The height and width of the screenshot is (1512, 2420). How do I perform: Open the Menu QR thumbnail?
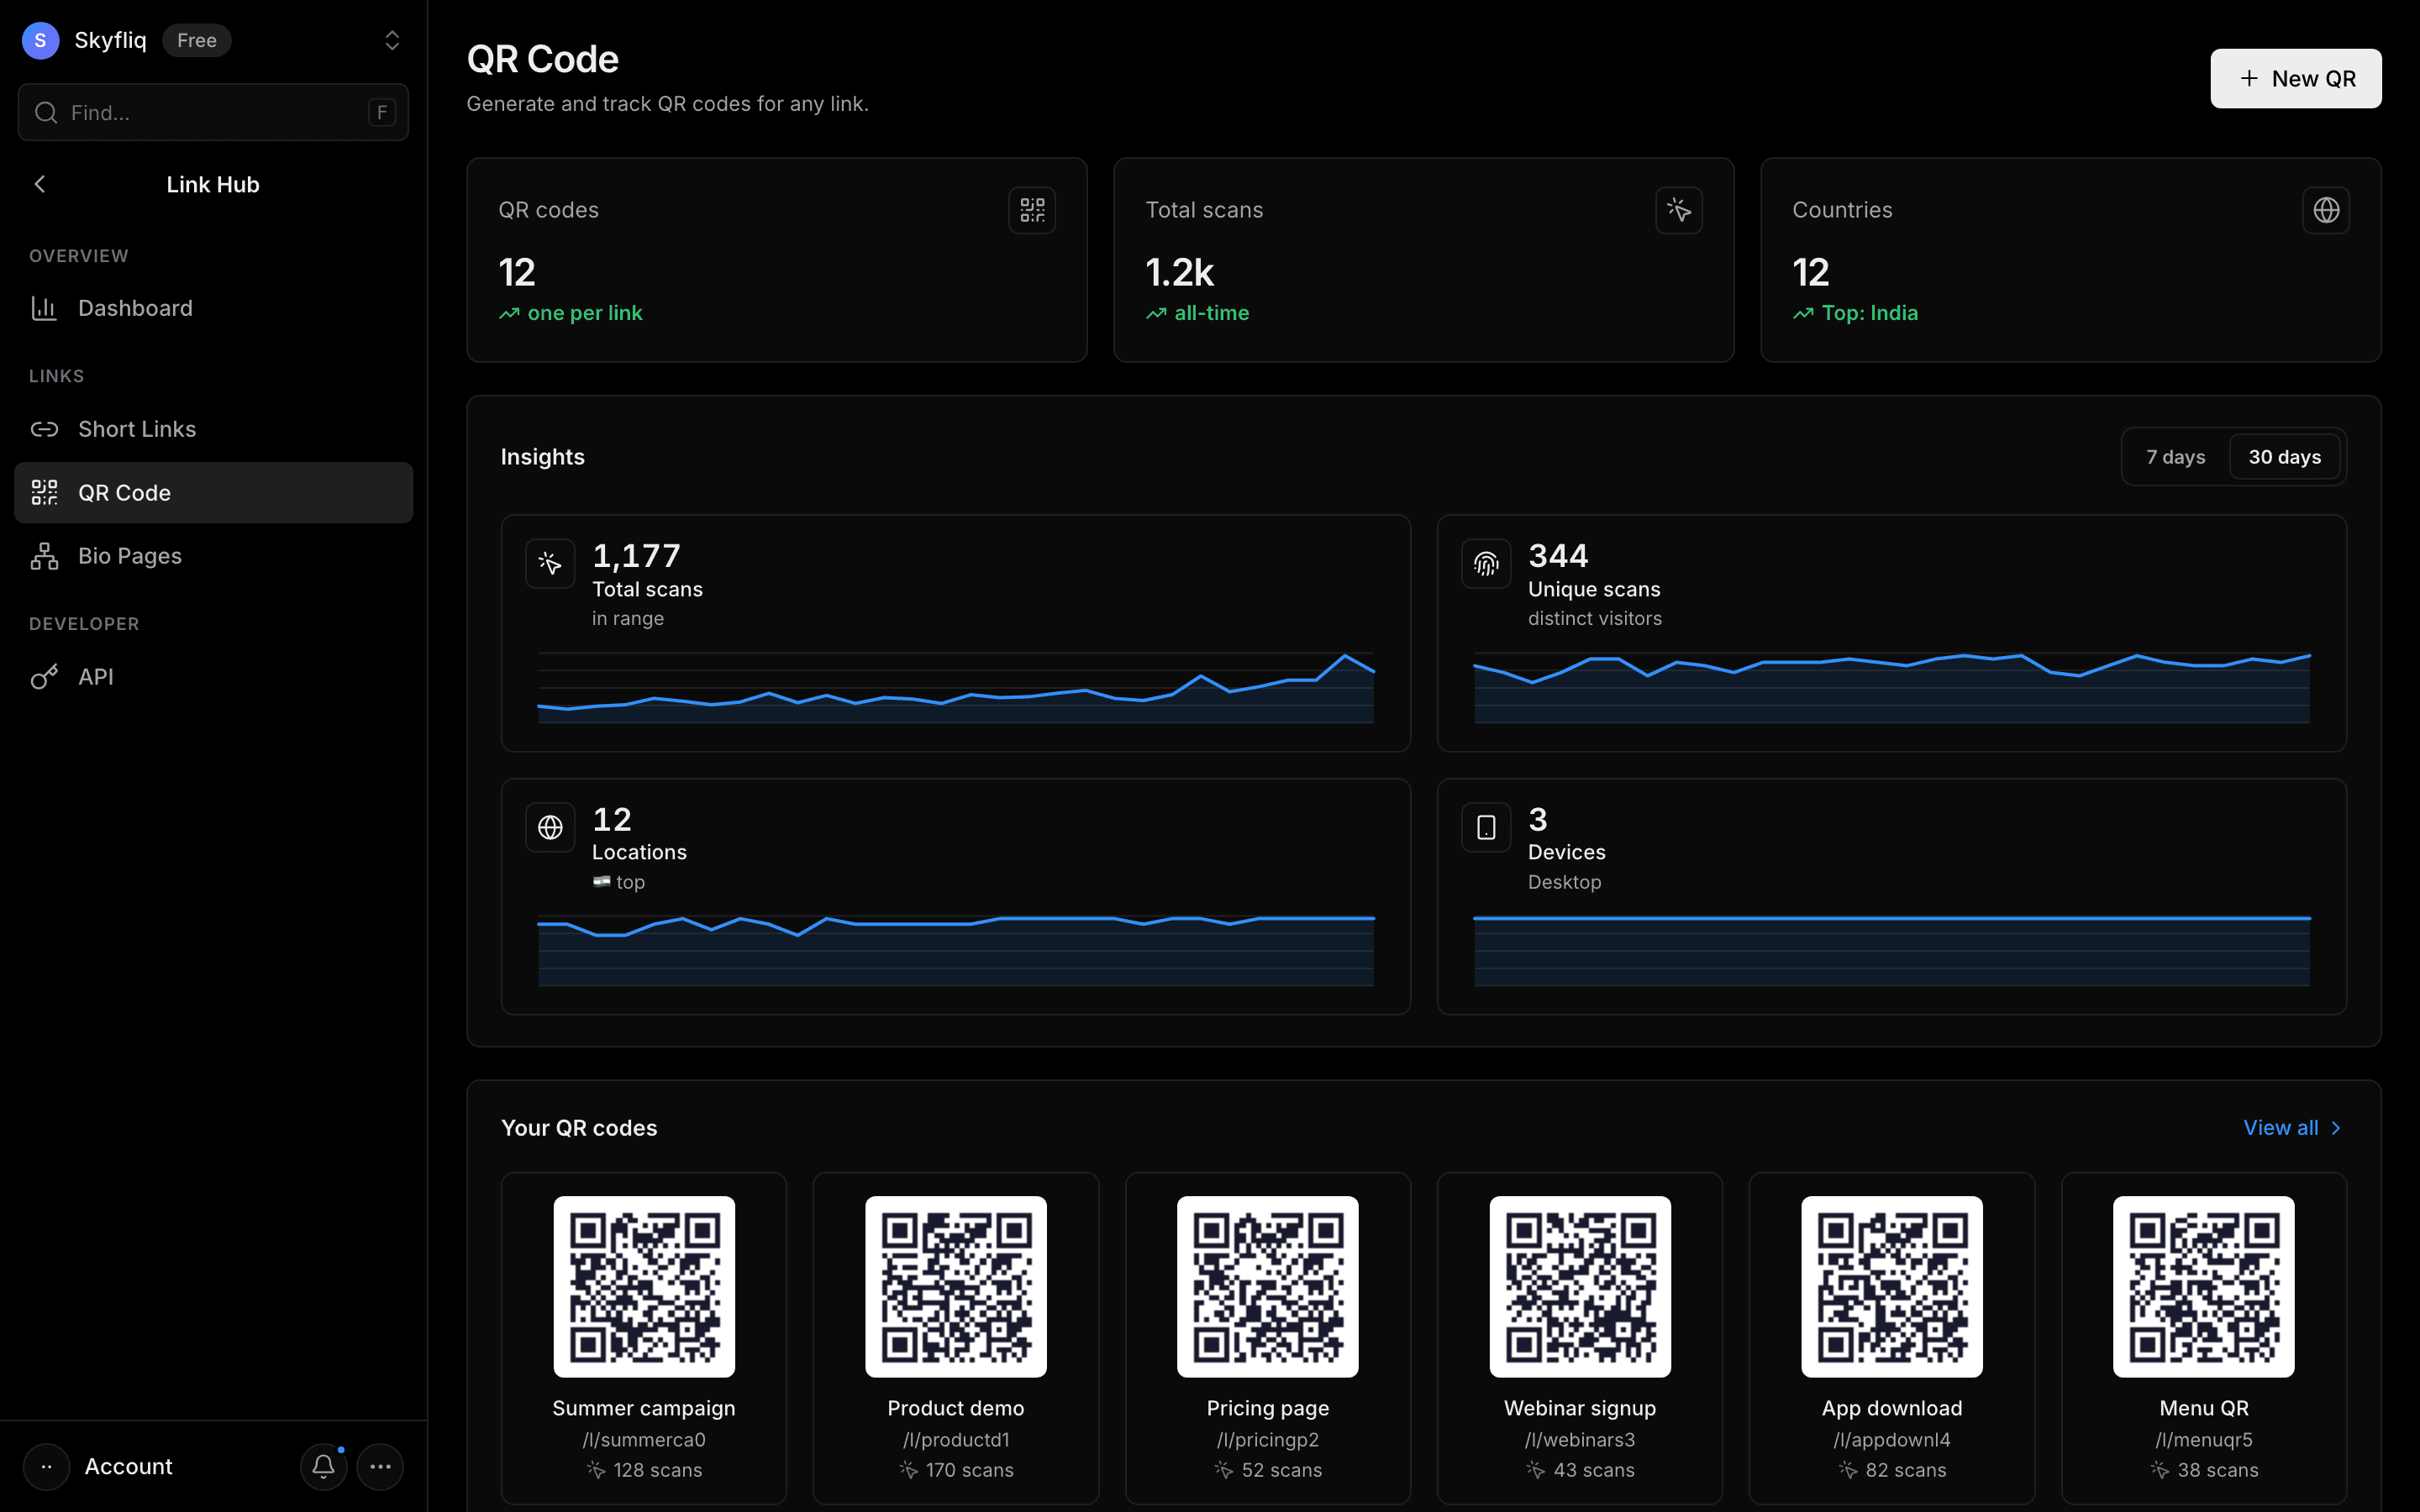[x=2204, y=1287]
